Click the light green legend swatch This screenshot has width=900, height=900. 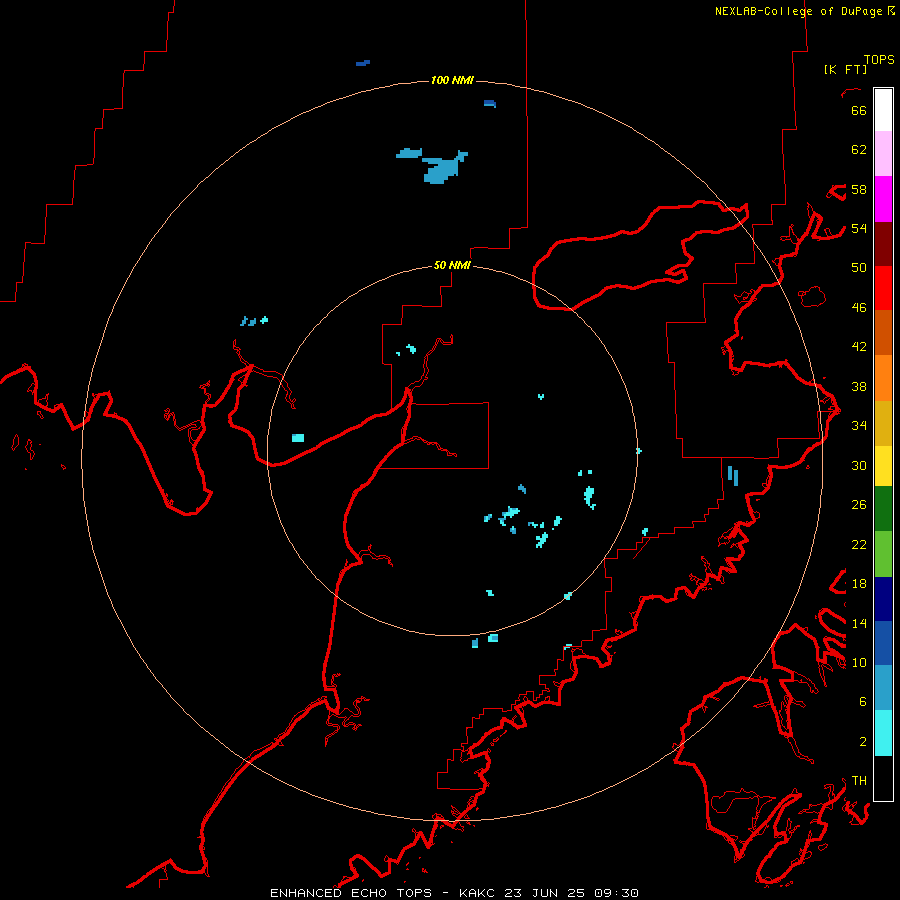coord(883,554)
